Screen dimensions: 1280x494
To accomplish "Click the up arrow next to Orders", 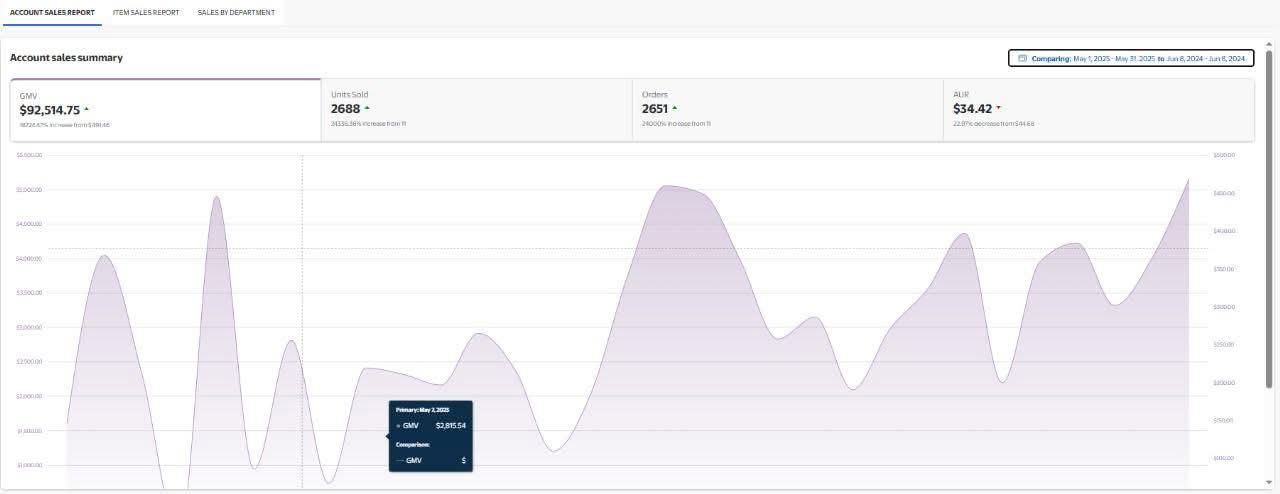I will tap(674, 108).
